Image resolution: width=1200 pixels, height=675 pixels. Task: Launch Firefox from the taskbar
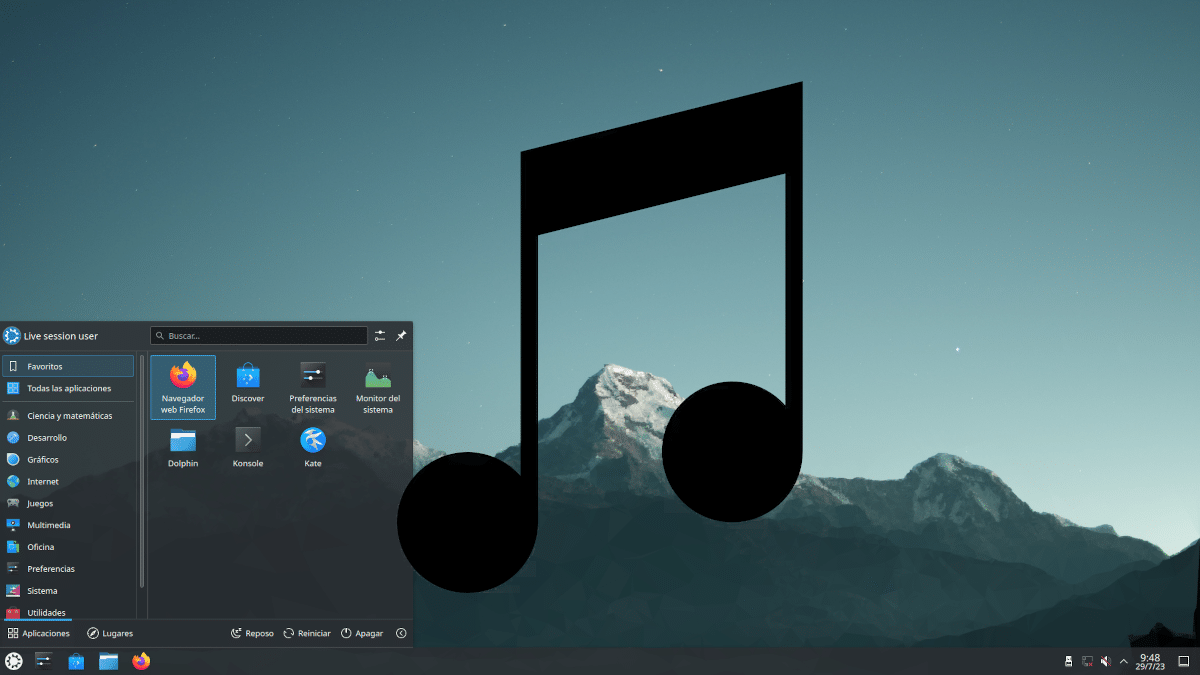tap(141, 661)
